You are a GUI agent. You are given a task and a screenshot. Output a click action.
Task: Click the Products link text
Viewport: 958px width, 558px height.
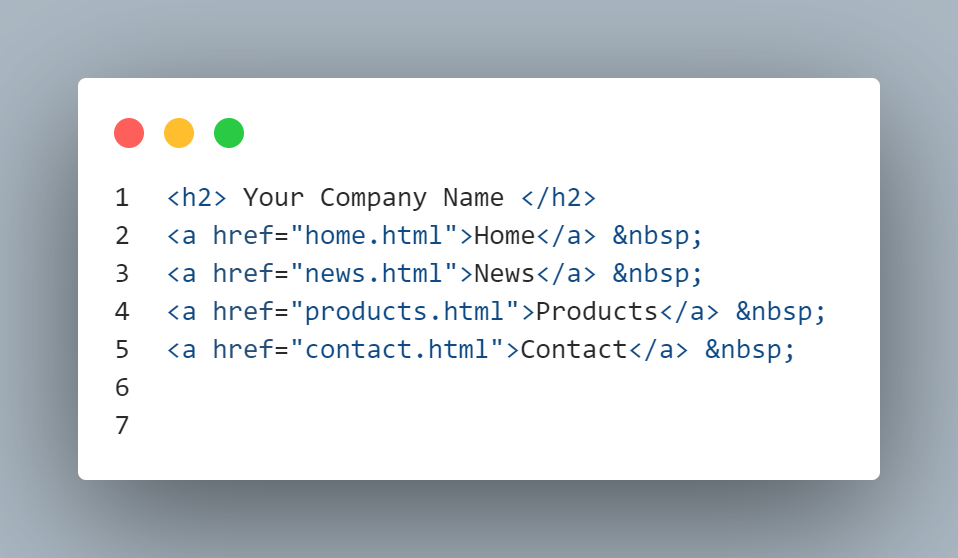click(x=596, y=311)
